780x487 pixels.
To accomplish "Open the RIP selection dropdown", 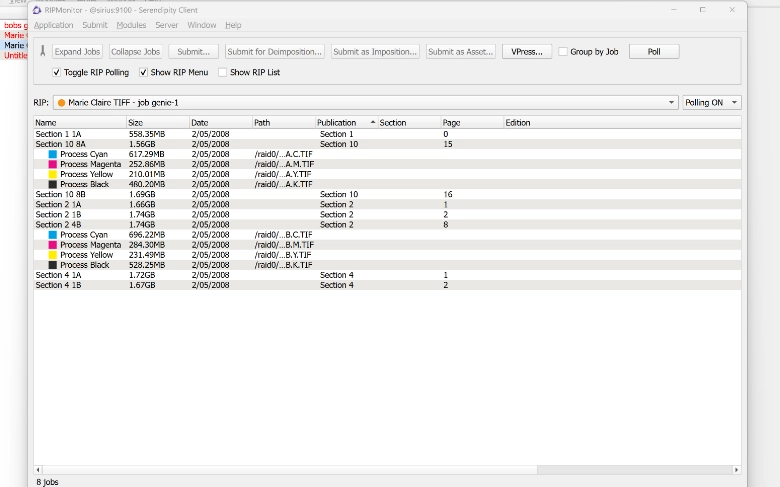I will pos(672,103).
